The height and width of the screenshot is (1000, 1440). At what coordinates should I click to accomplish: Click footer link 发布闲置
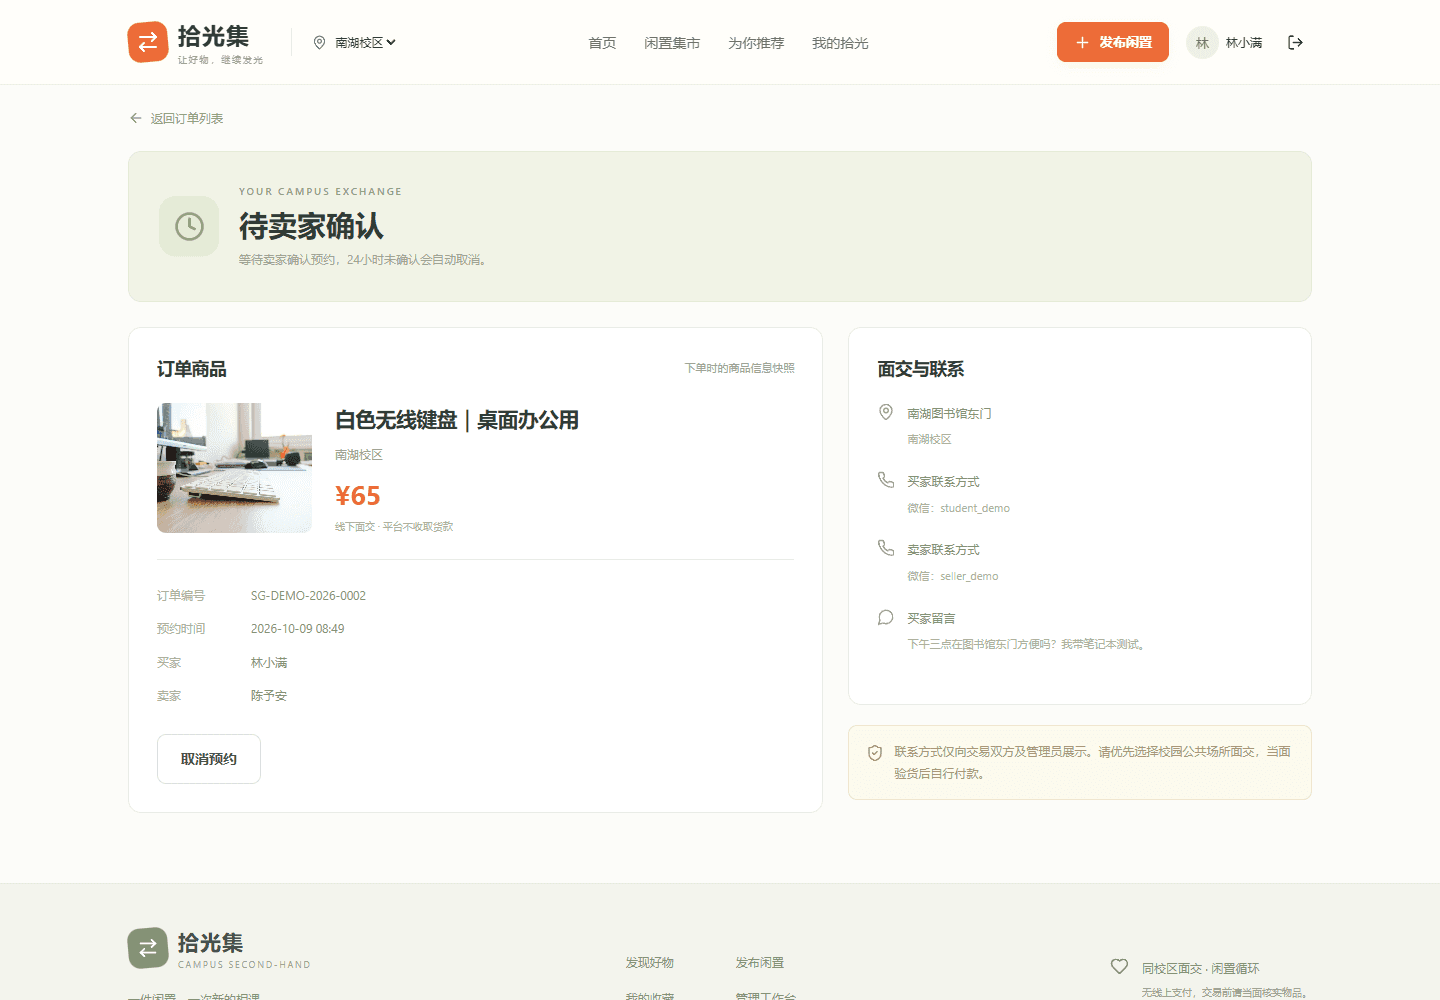[x=760, y=963]
